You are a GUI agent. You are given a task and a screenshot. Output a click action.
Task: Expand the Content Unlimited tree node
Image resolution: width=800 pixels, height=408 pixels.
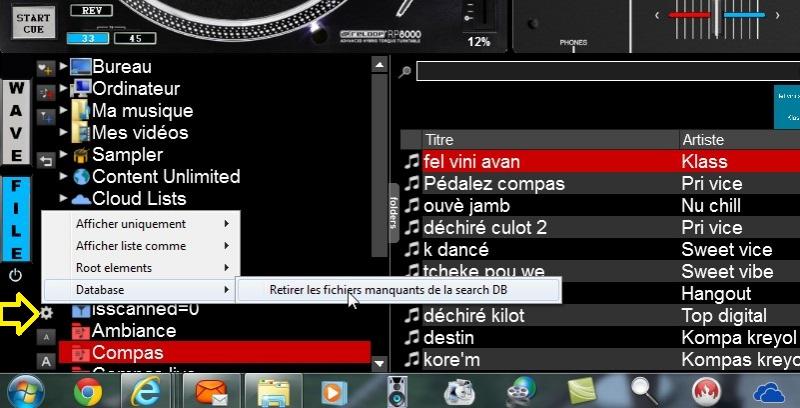point(63,176)
